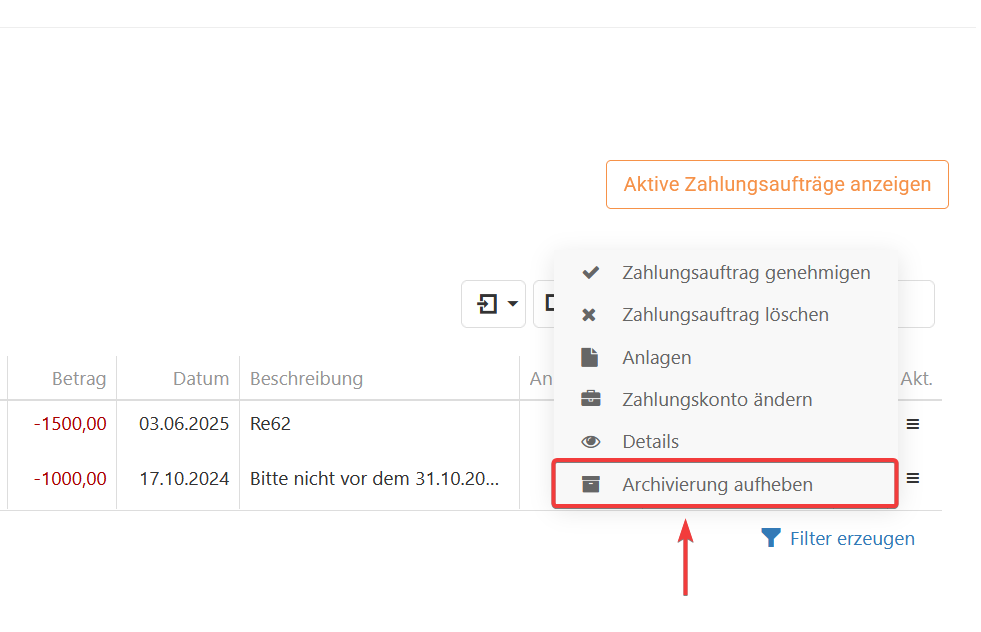
Task: Click date 17.10.2024 cell
Action: click(x=184, y=479)
